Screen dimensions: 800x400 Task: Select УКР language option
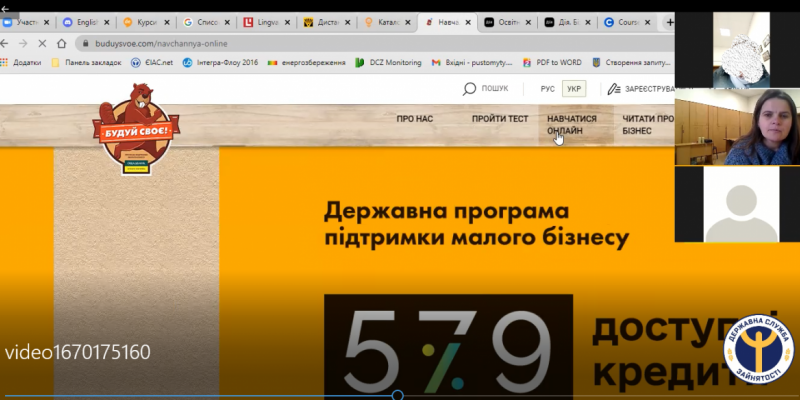pos(572,89)
